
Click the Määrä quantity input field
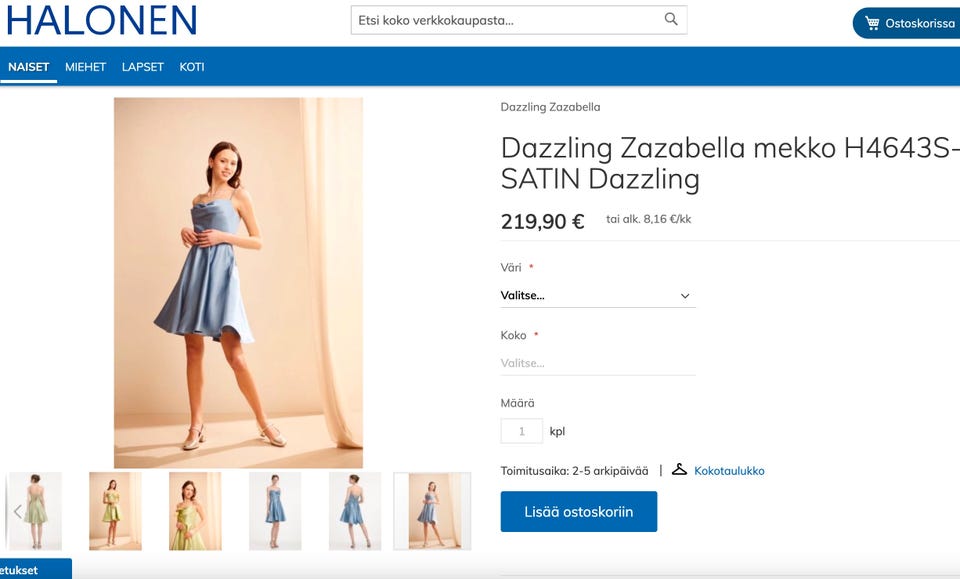[x=522, y=431]
